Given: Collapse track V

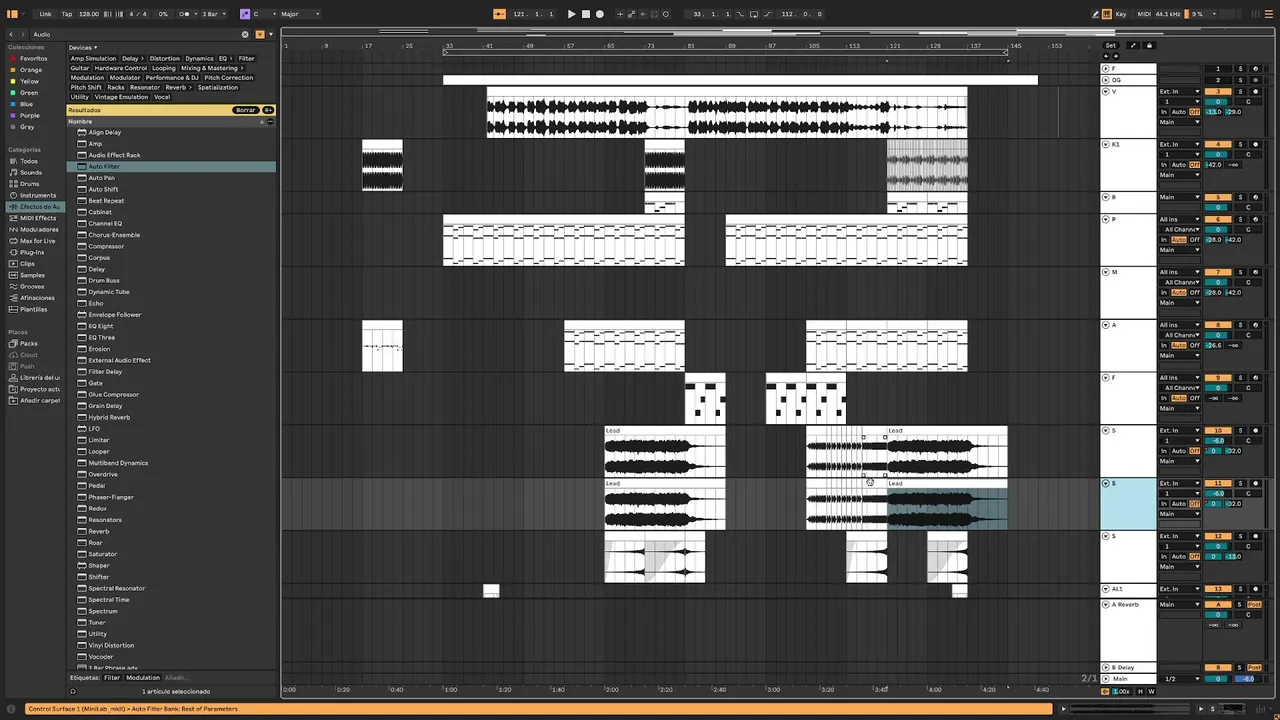Looking at the screenshot, I should pos(1105,91).
